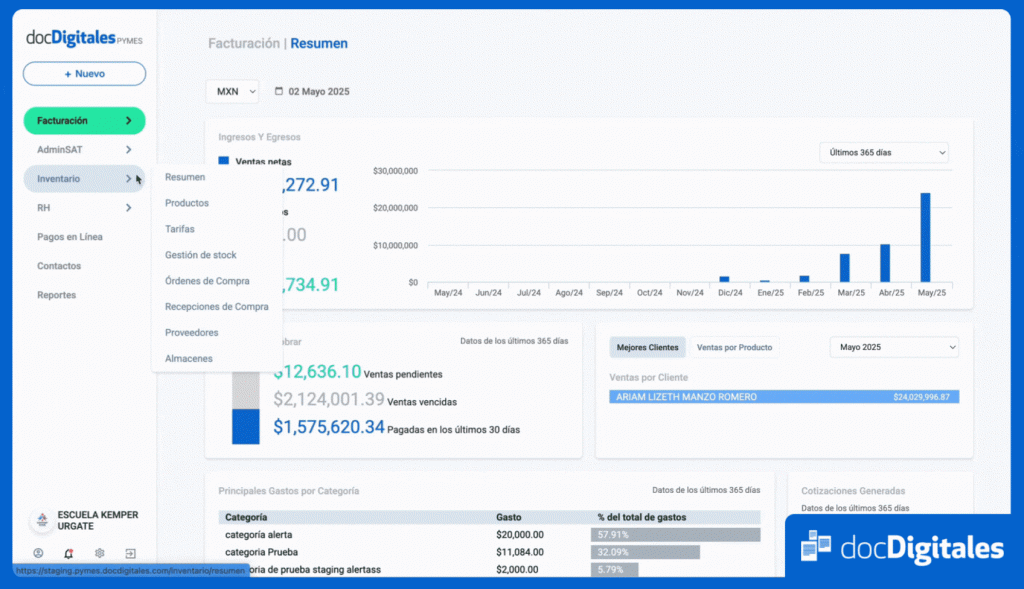Click the $20,000.00 expense cell
The width and height of the screenshot is (1024, 589).
(520, 535)
